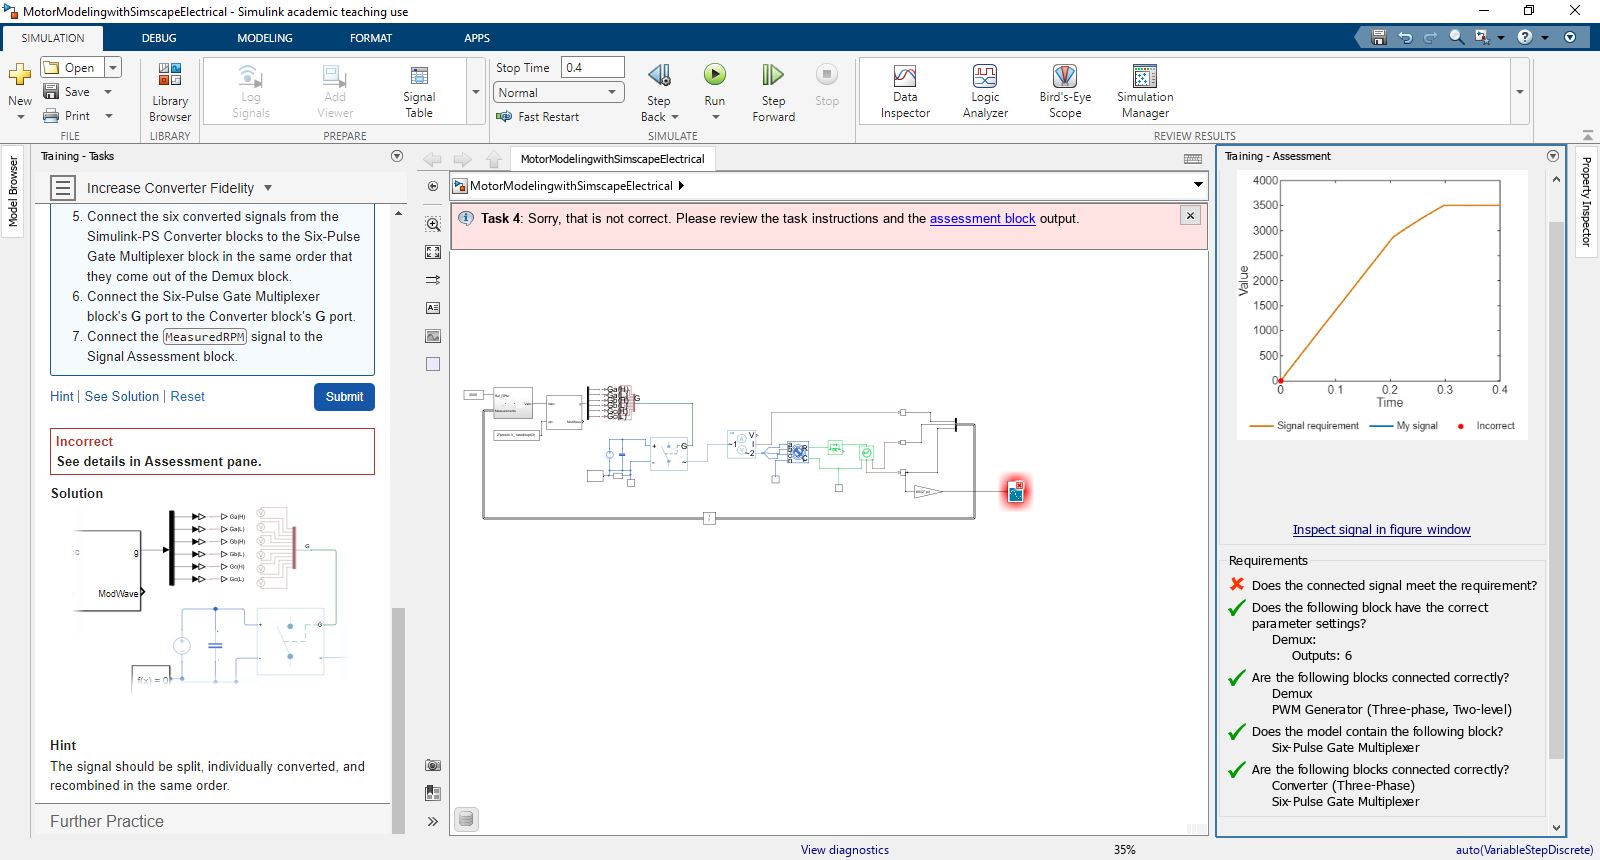The image size is (1600, 860).
Task: Select the Area tool in the palette
Action: click(433, 364)
